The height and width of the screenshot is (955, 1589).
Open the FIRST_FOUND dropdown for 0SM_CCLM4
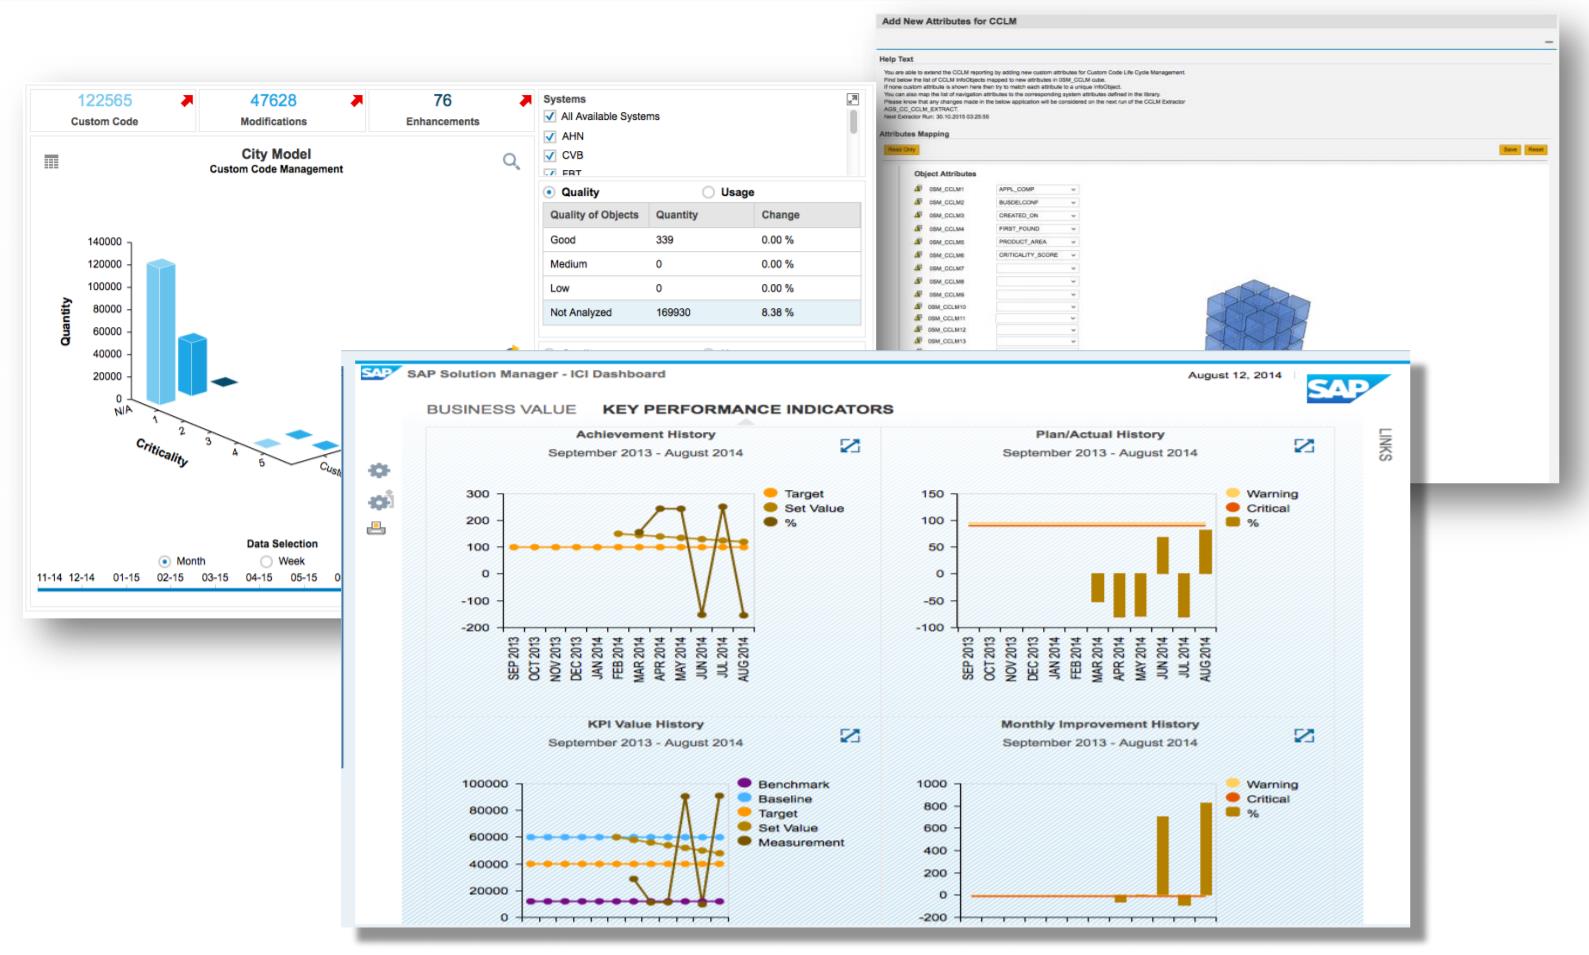tap(1037, 228)
